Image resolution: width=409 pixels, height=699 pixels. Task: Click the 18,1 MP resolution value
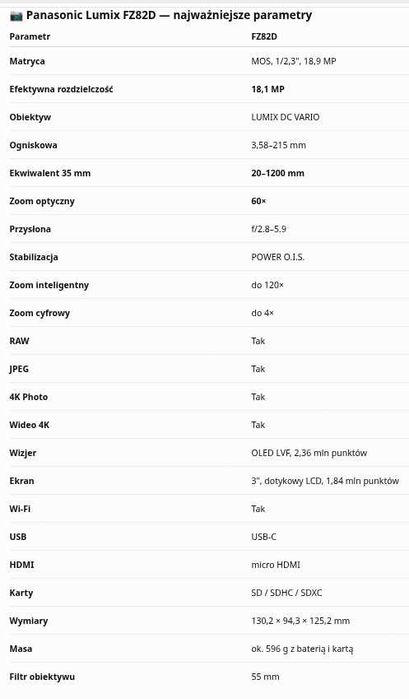pos(268,89)
